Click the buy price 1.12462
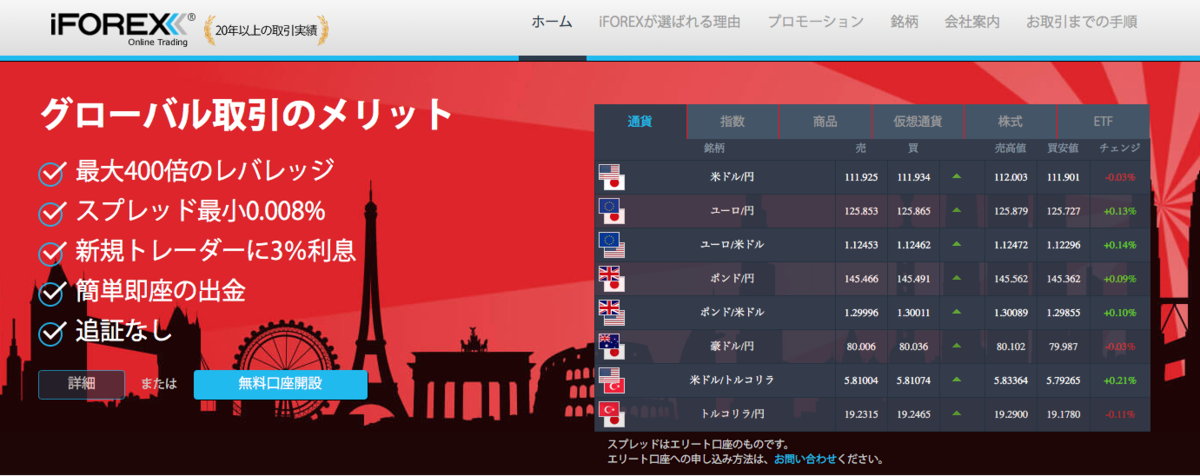The height and width of the screenshot is (476, 1200). 914,245
